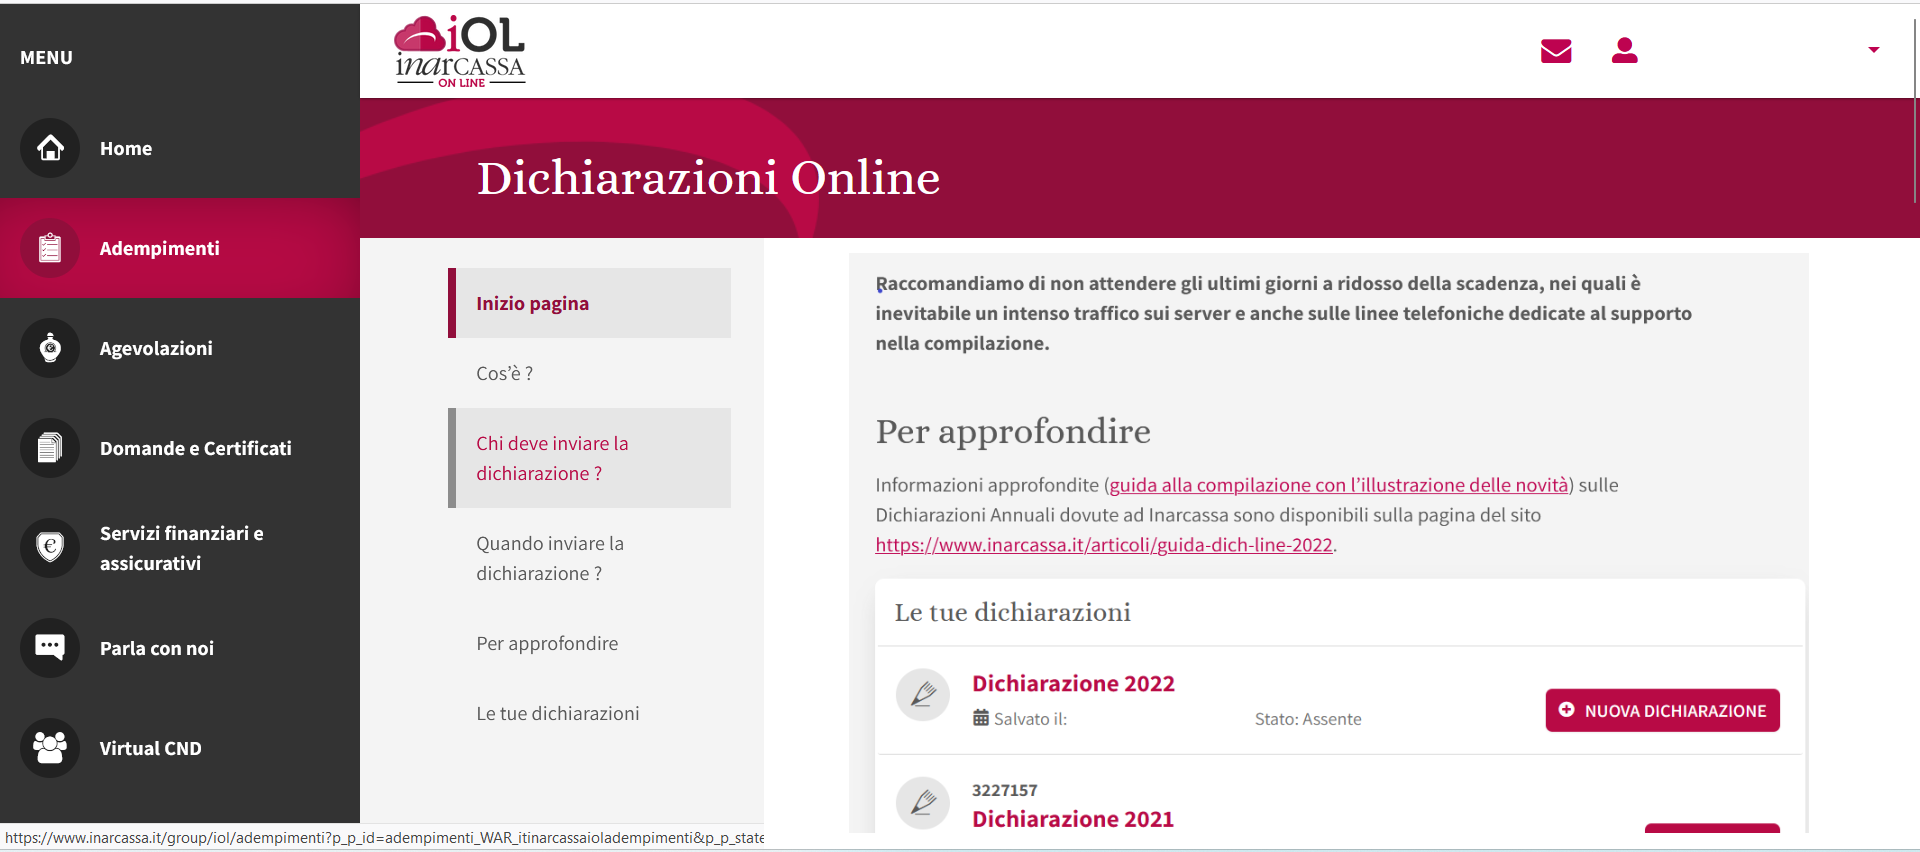The image size is (1920, 852).
Task: Go to Quando inviare la dichiarazione section
Action: pyautogui.click(x=590, y=558)
